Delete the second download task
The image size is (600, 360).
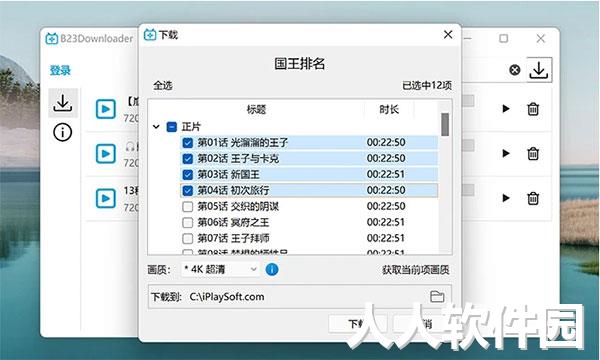tap(533, 154)
